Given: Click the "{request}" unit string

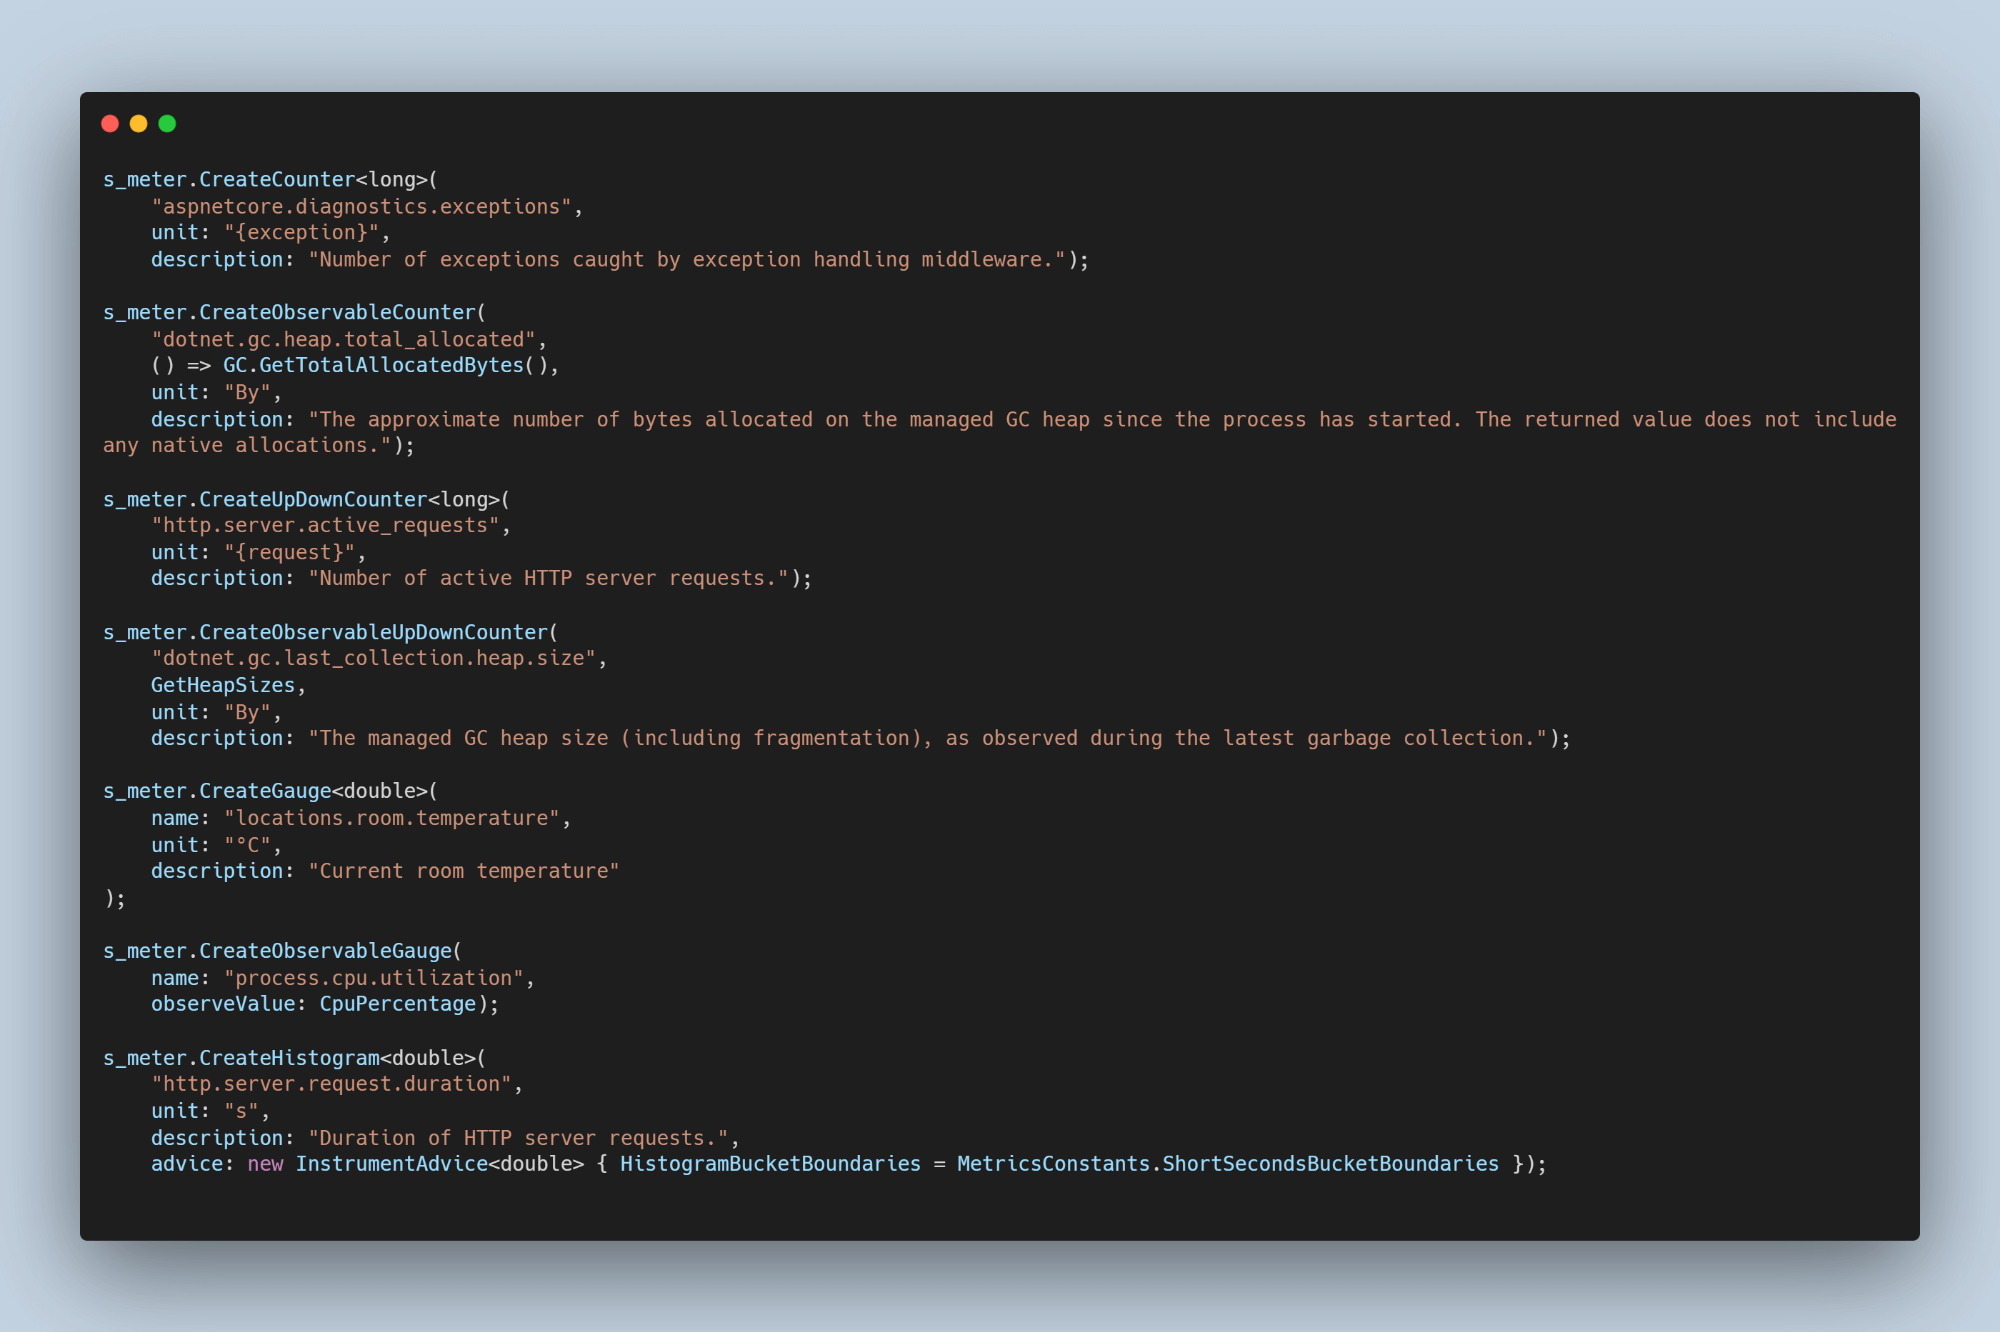Looking at the screenshot, I should click(x=289, y=553).
